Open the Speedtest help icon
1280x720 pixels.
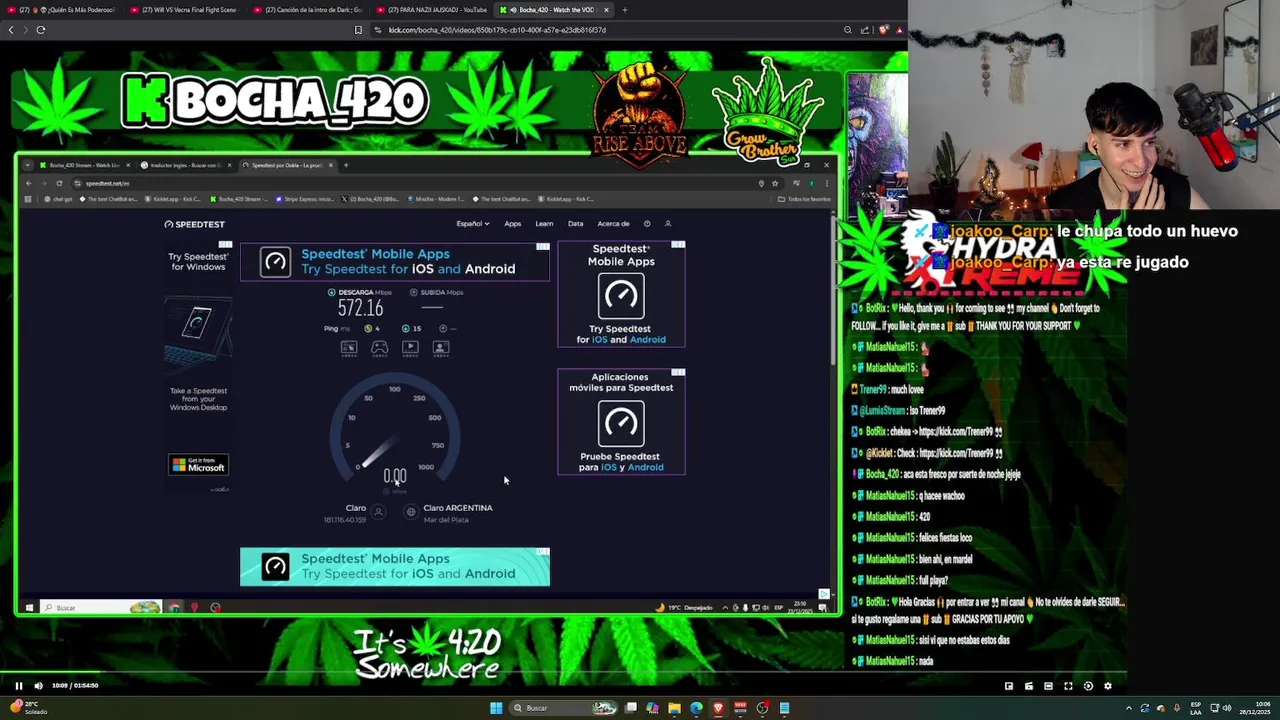647,224
